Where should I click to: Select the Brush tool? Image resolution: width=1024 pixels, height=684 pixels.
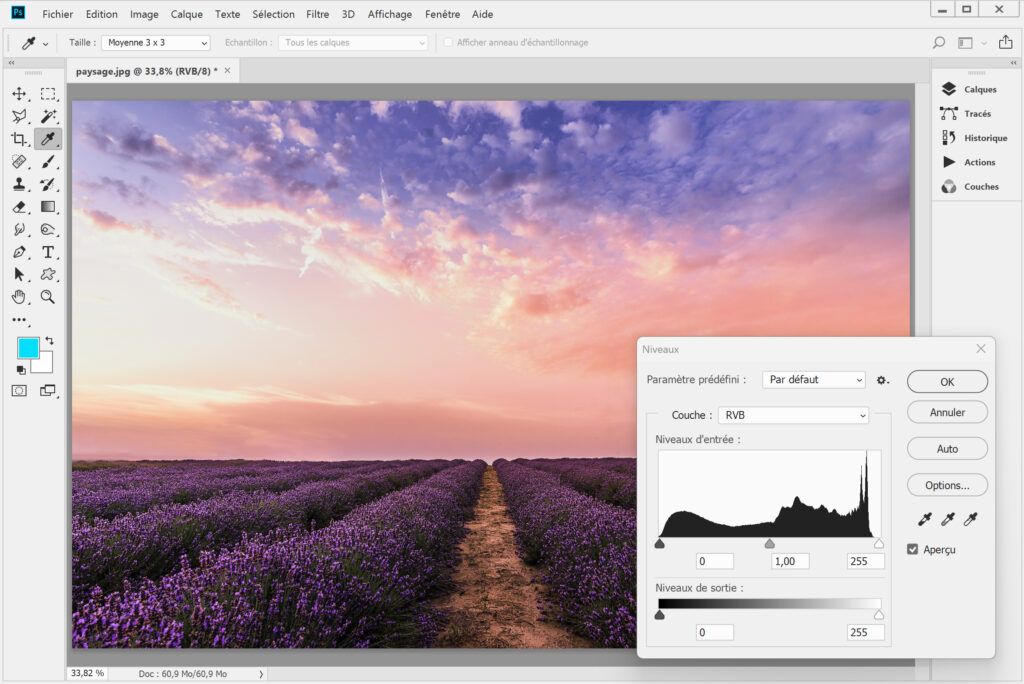(48, 161)
